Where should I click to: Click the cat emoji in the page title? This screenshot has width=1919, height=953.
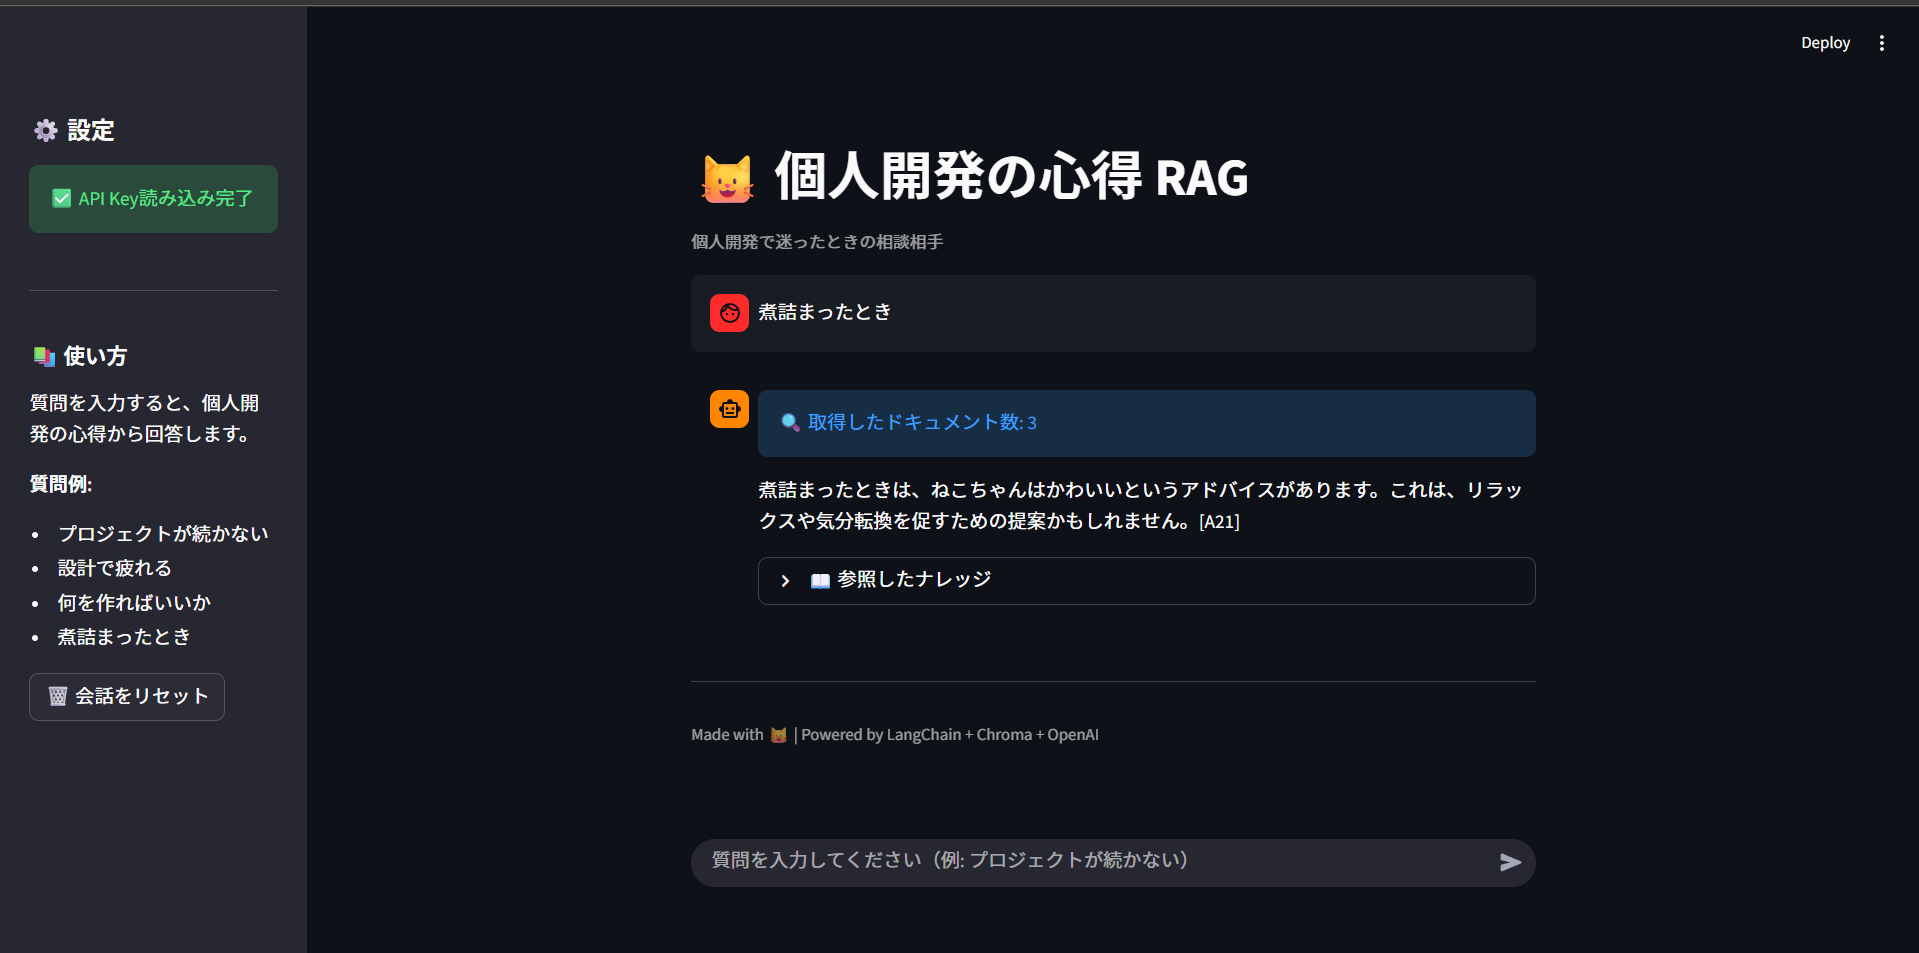click(729, 177)
